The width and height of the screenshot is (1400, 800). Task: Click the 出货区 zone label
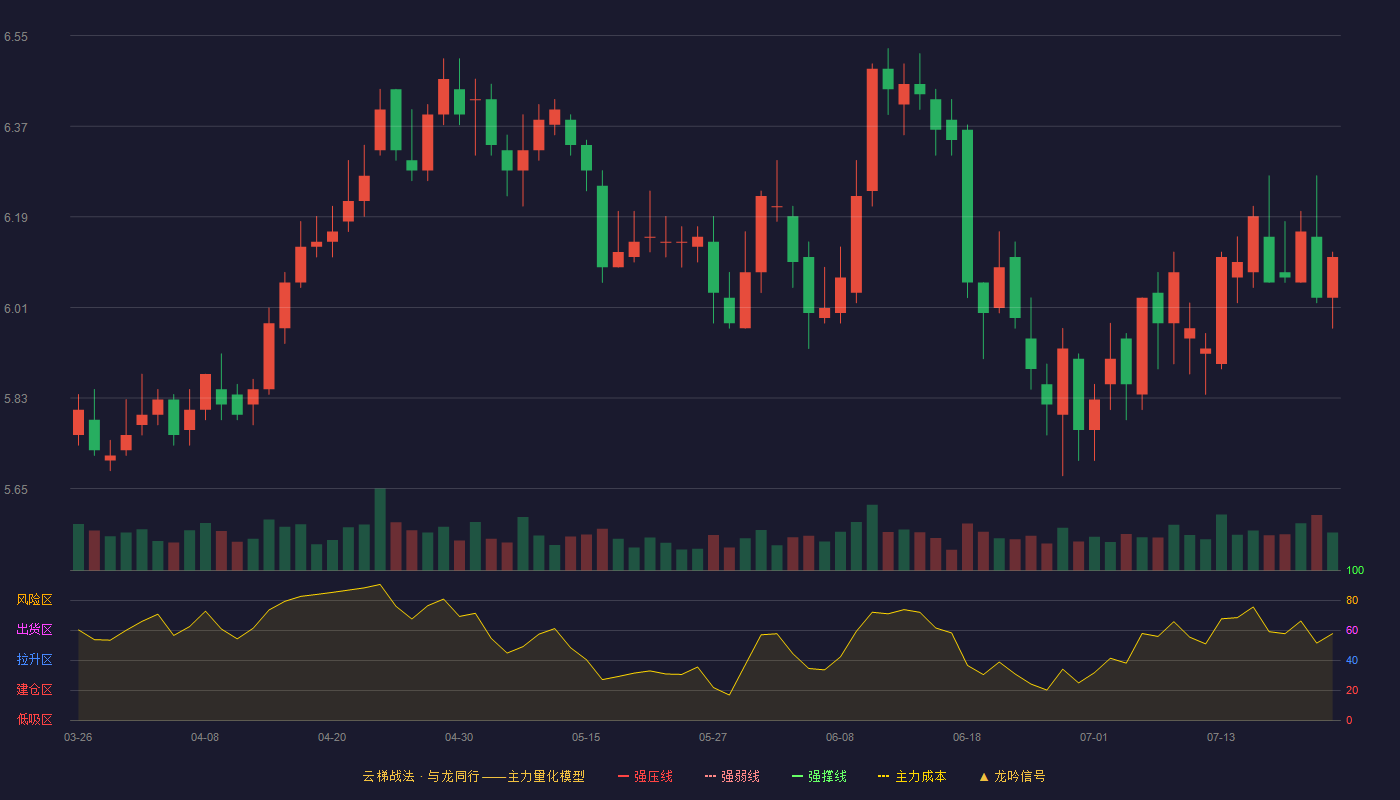tap(35, 630)
